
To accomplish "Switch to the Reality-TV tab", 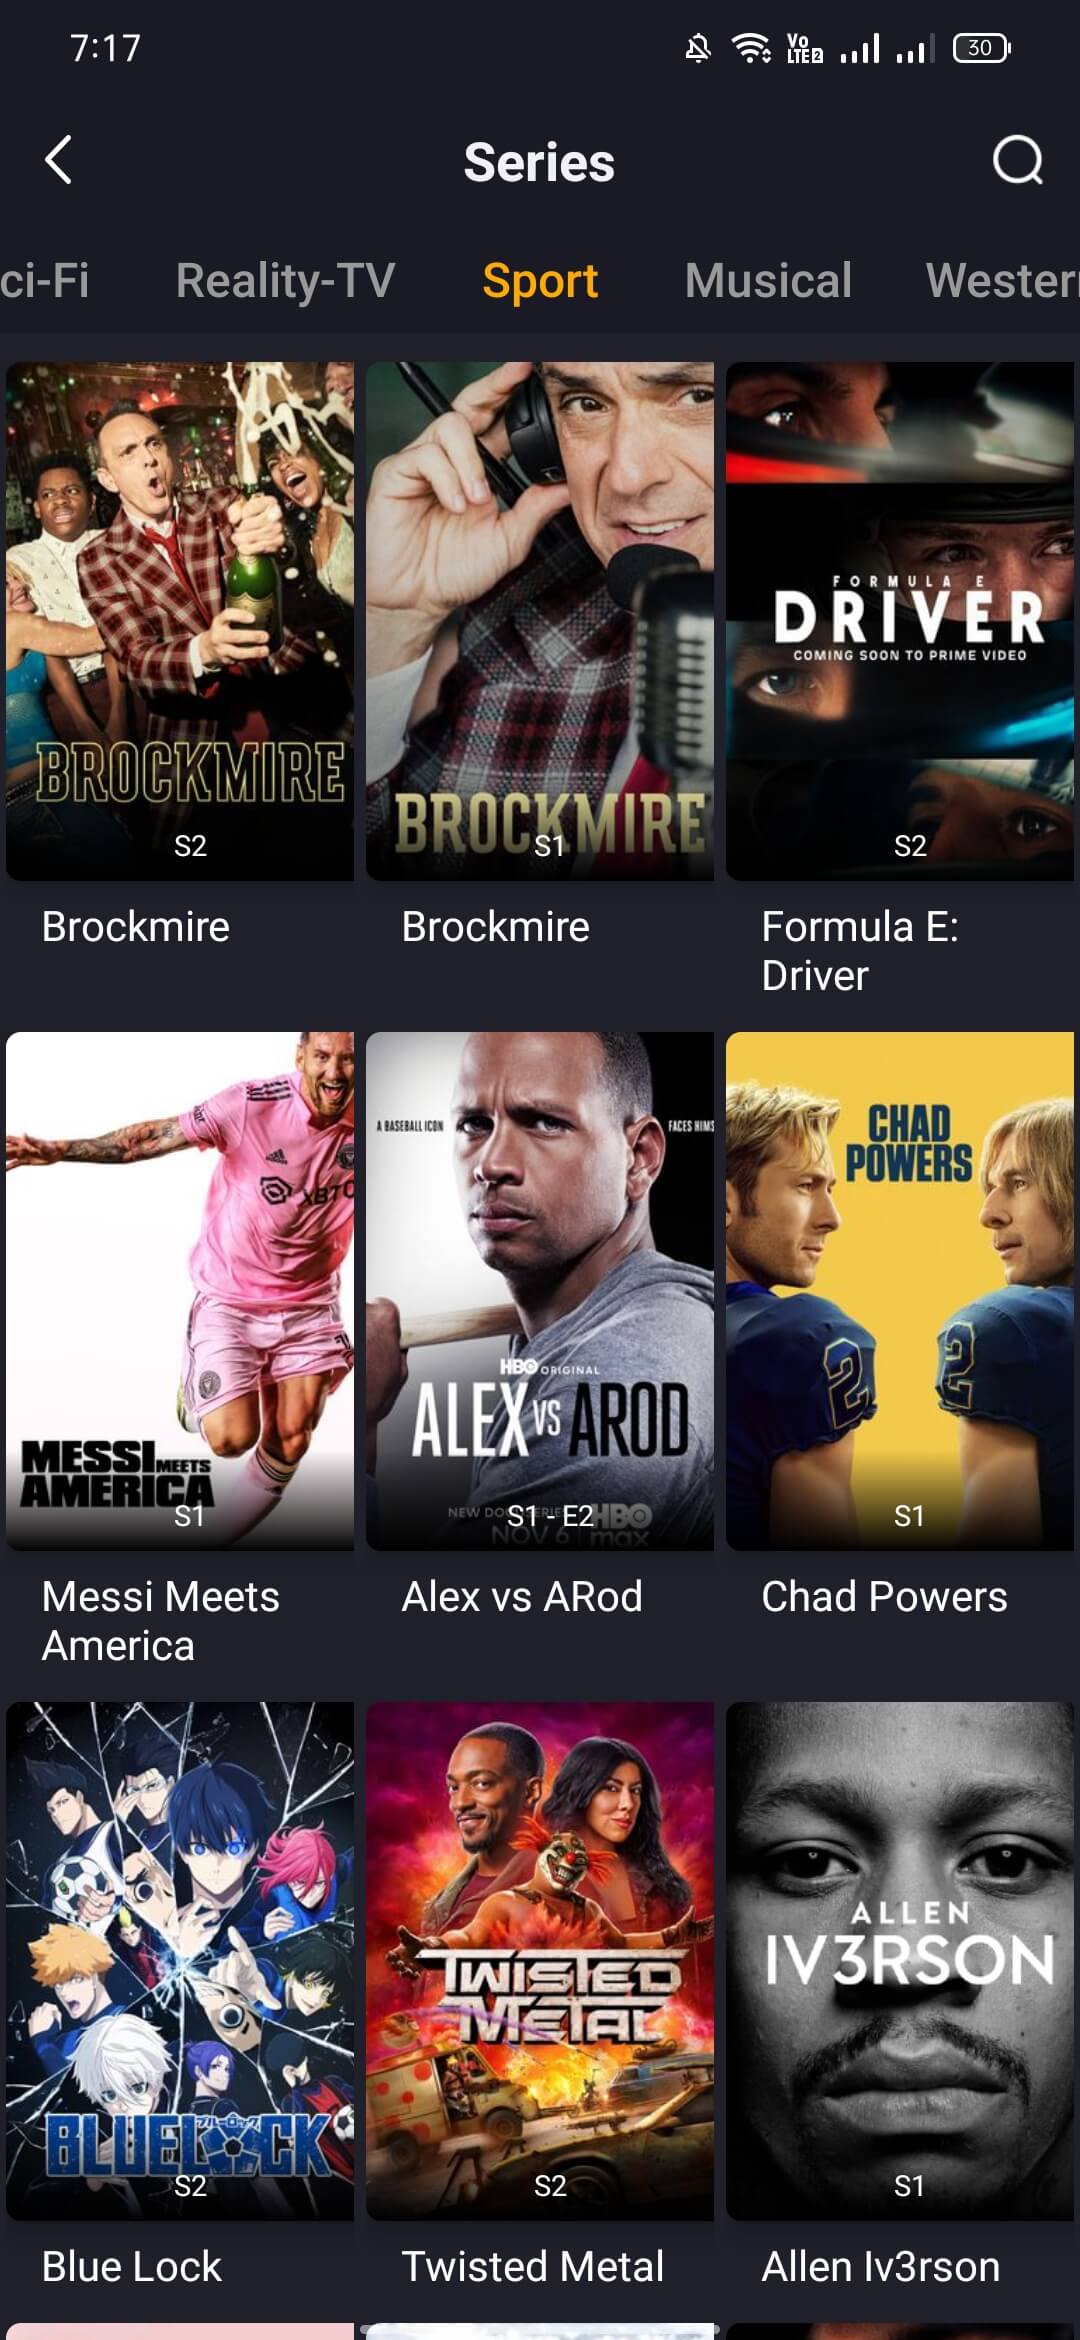I will 286,280.
